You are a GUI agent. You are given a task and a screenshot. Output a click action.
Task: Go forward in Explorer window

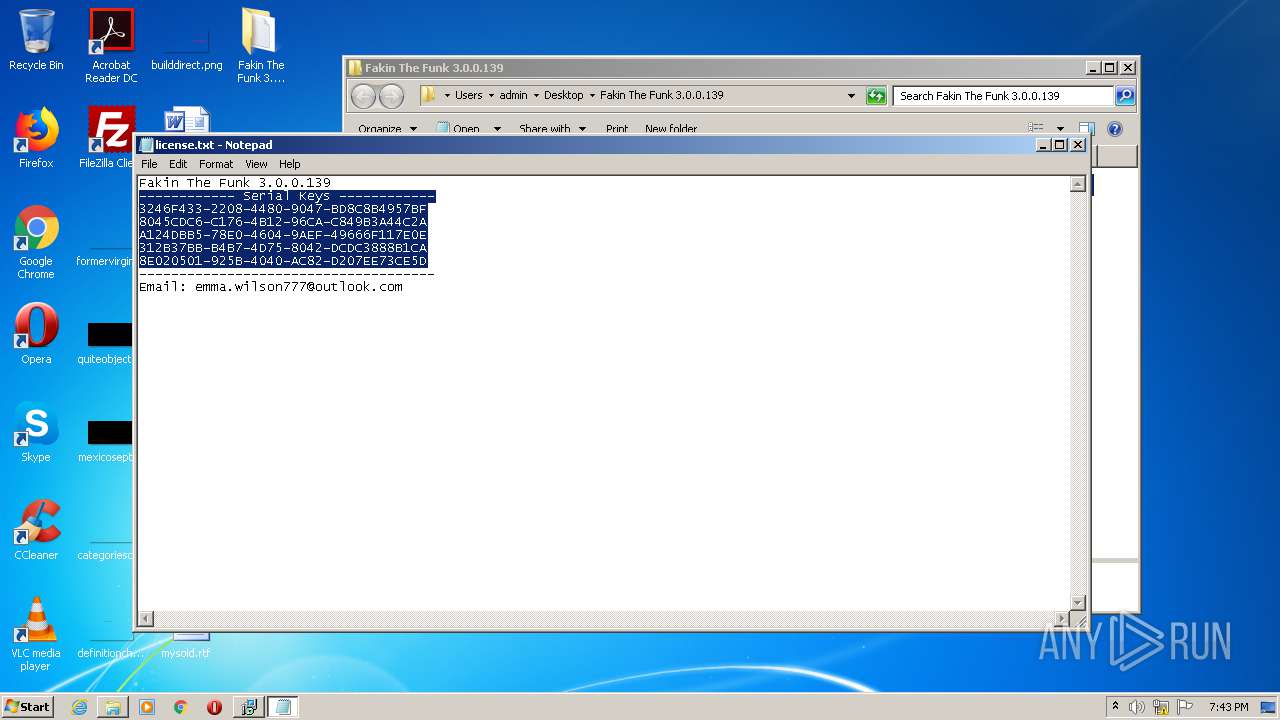[x=391, y=96]
